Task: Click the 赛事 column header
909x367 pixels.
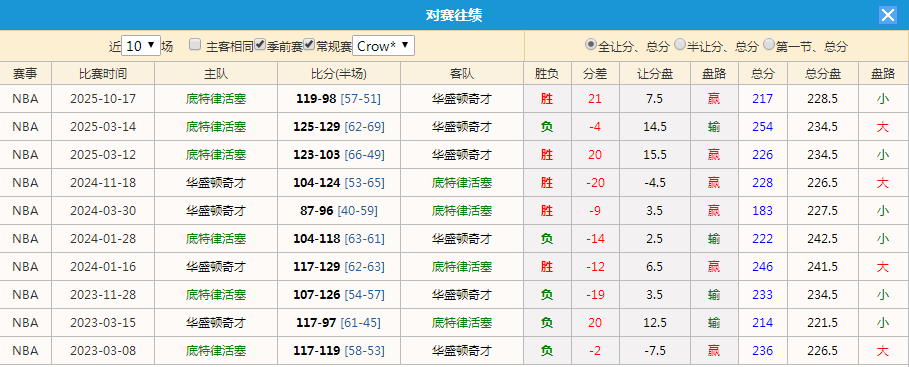Action: pyautogui.click(x=26, y=74)
